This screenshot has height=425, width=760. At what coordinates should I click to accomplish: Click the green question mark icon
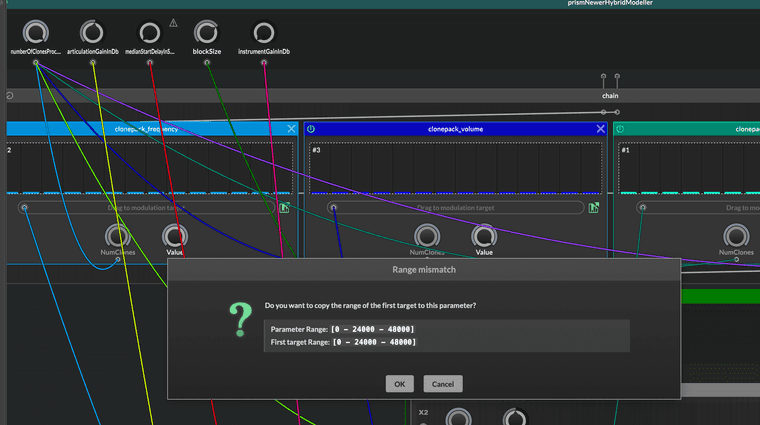240,319
